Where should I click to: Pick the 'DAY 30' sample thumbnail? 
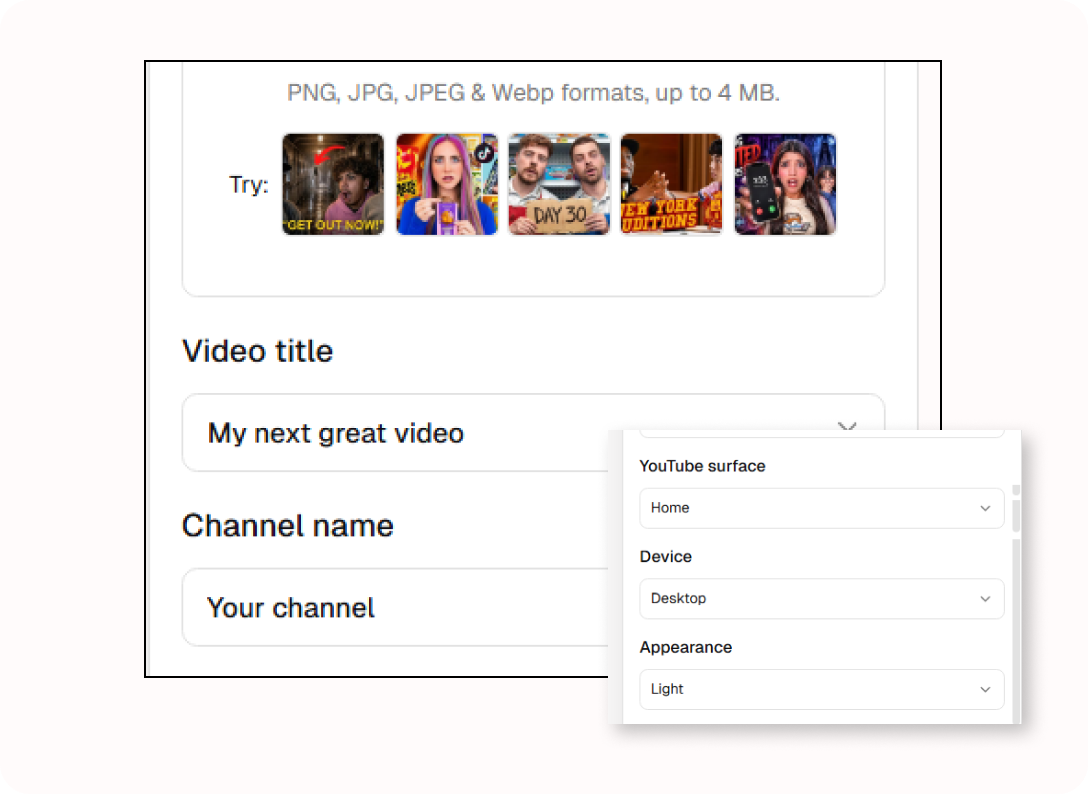(x=559, y=185)
